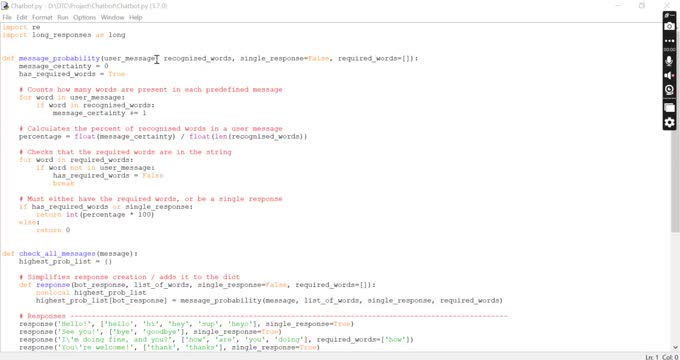
Task: Click the comment 'Must either have the required words'
Action: point(150,199)
